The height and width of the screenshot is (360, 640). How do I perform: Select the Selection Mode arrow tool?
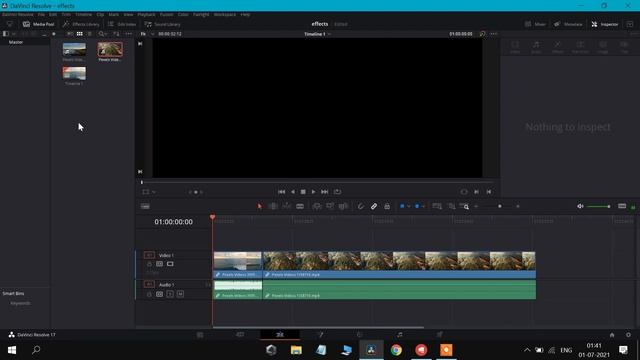[260, 207]
